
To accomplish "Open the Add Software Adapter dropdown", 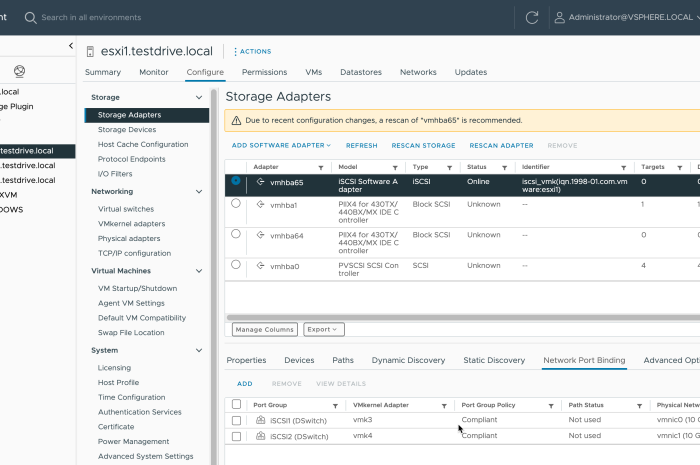I will pyautogui.click(x=281, y=145).
